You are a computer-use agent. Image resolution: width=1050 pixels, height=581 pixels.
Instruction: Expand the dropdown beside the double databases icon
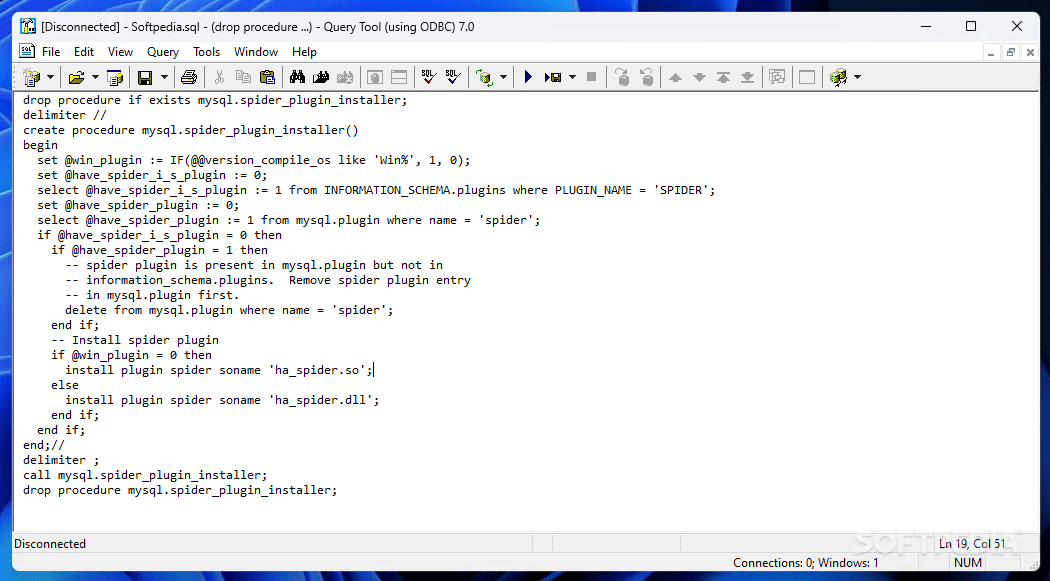857,77
